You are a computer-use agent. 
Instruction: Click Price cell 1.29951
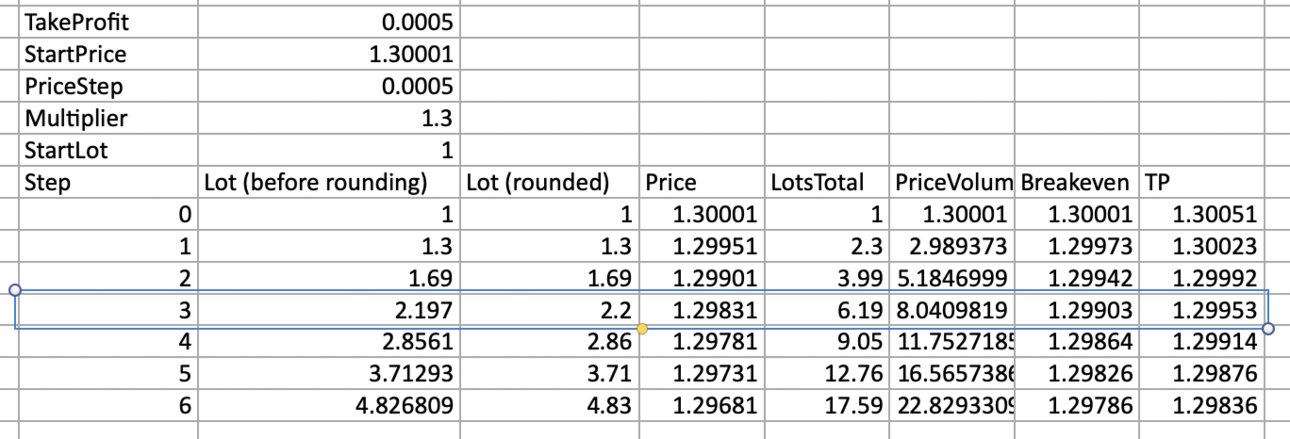(x=701, y=245)
